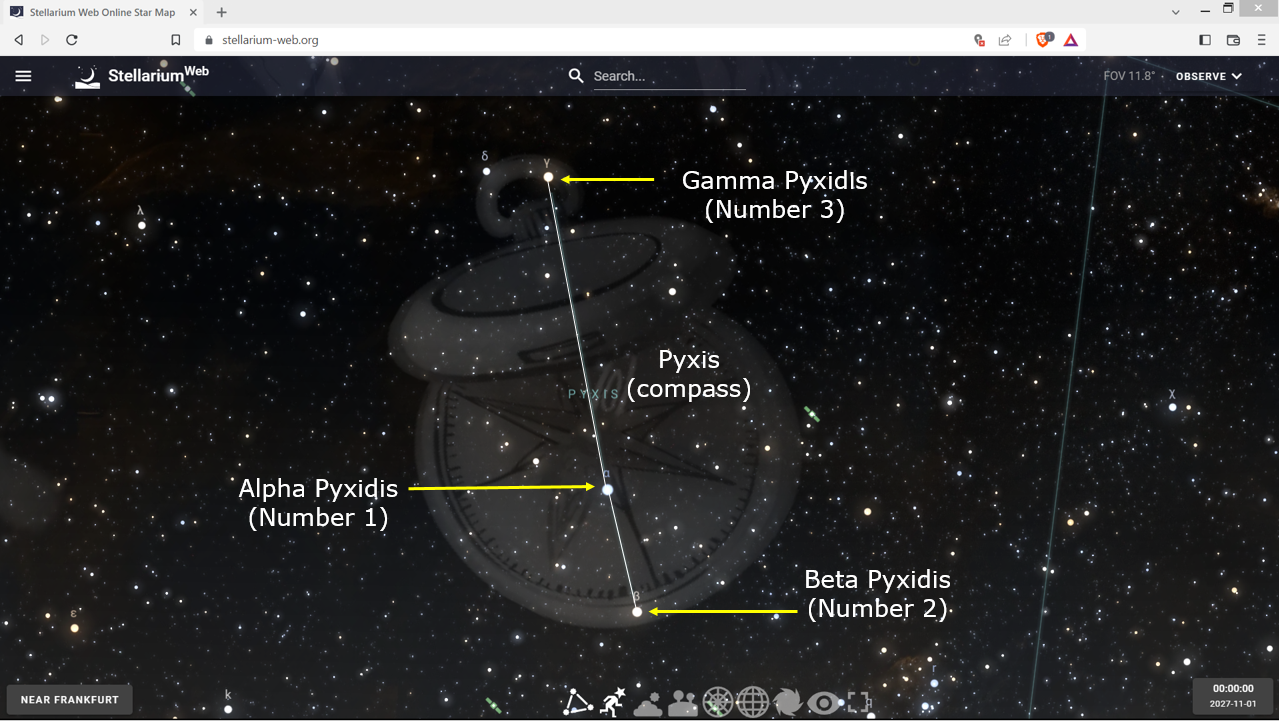Open the date and time panel
The width and height of the screenshot is (1279, 721).
tap(1233, 696)
